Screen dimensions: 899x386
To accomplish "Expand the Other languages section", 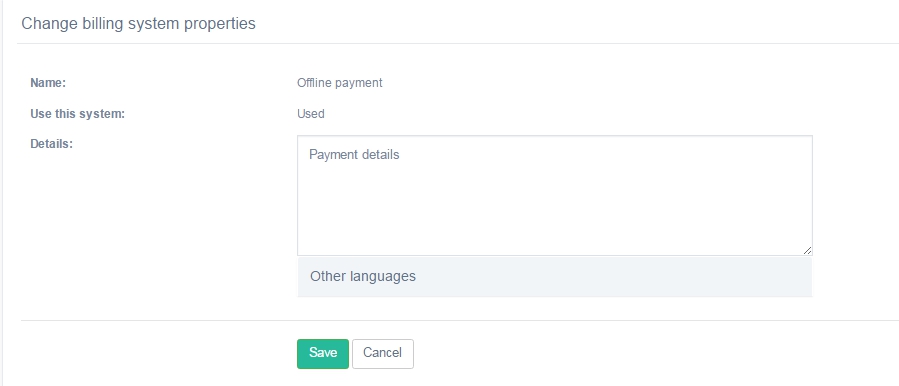I will [554, 276].
